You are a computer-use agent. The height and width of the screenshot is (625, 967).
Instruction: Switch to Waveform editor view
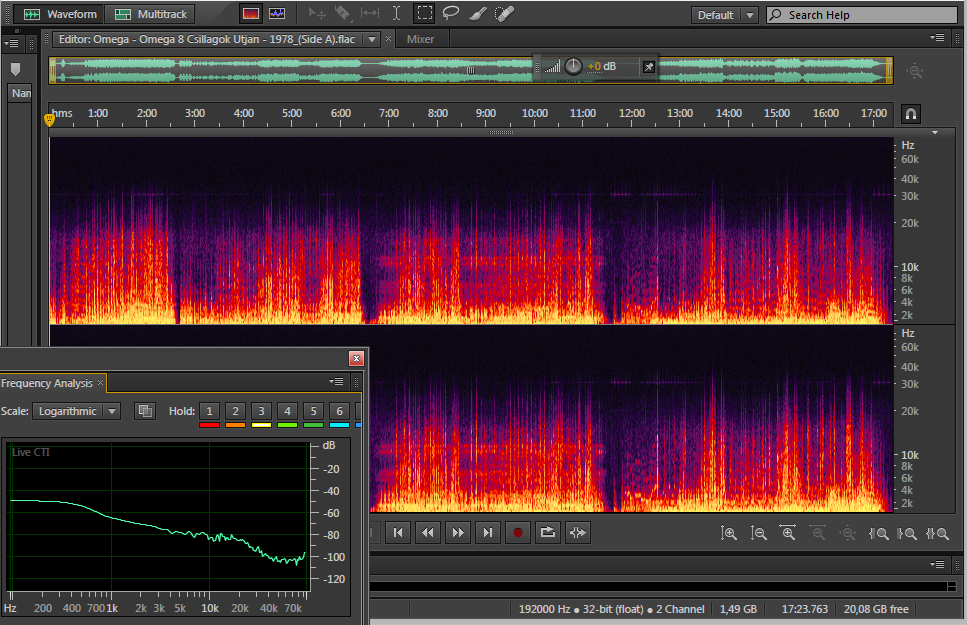[59, 14]
